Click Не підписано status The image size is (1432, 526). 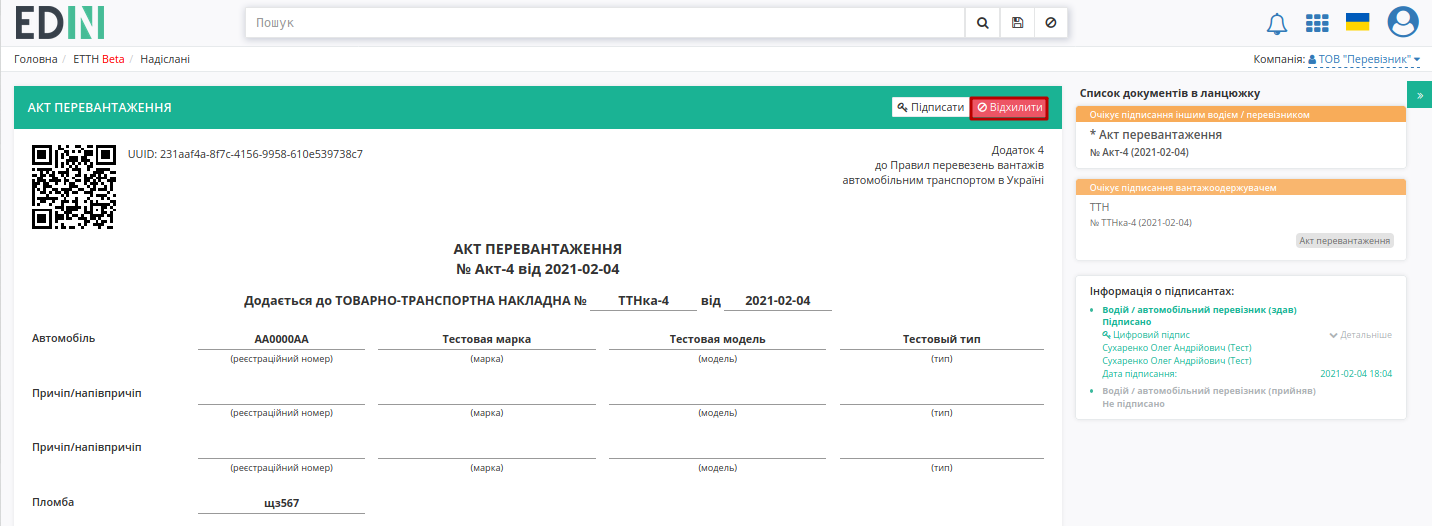click(1133, 404)
